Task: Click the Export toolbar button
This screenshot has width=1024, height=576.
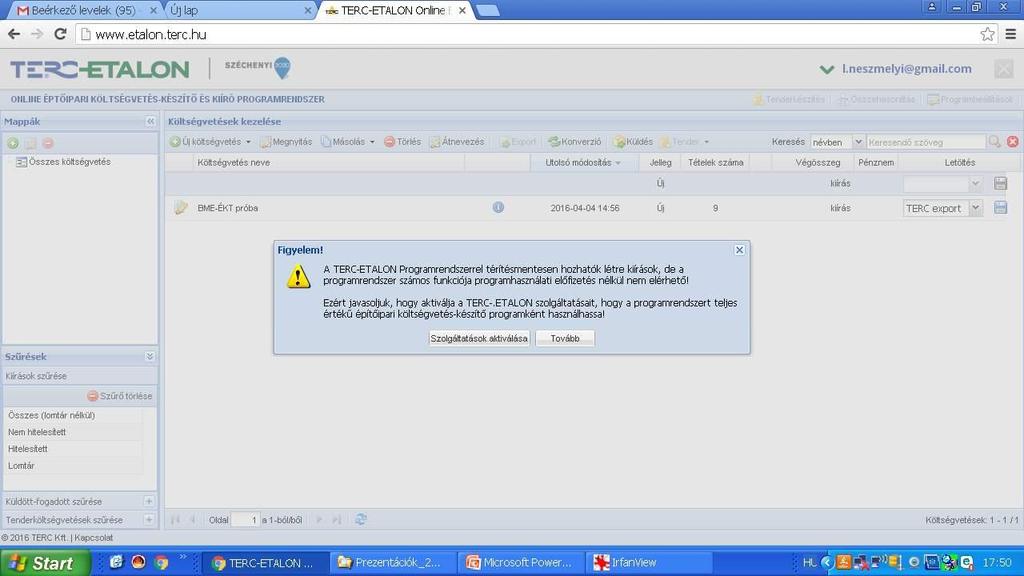Action: [x=518, y=142]
